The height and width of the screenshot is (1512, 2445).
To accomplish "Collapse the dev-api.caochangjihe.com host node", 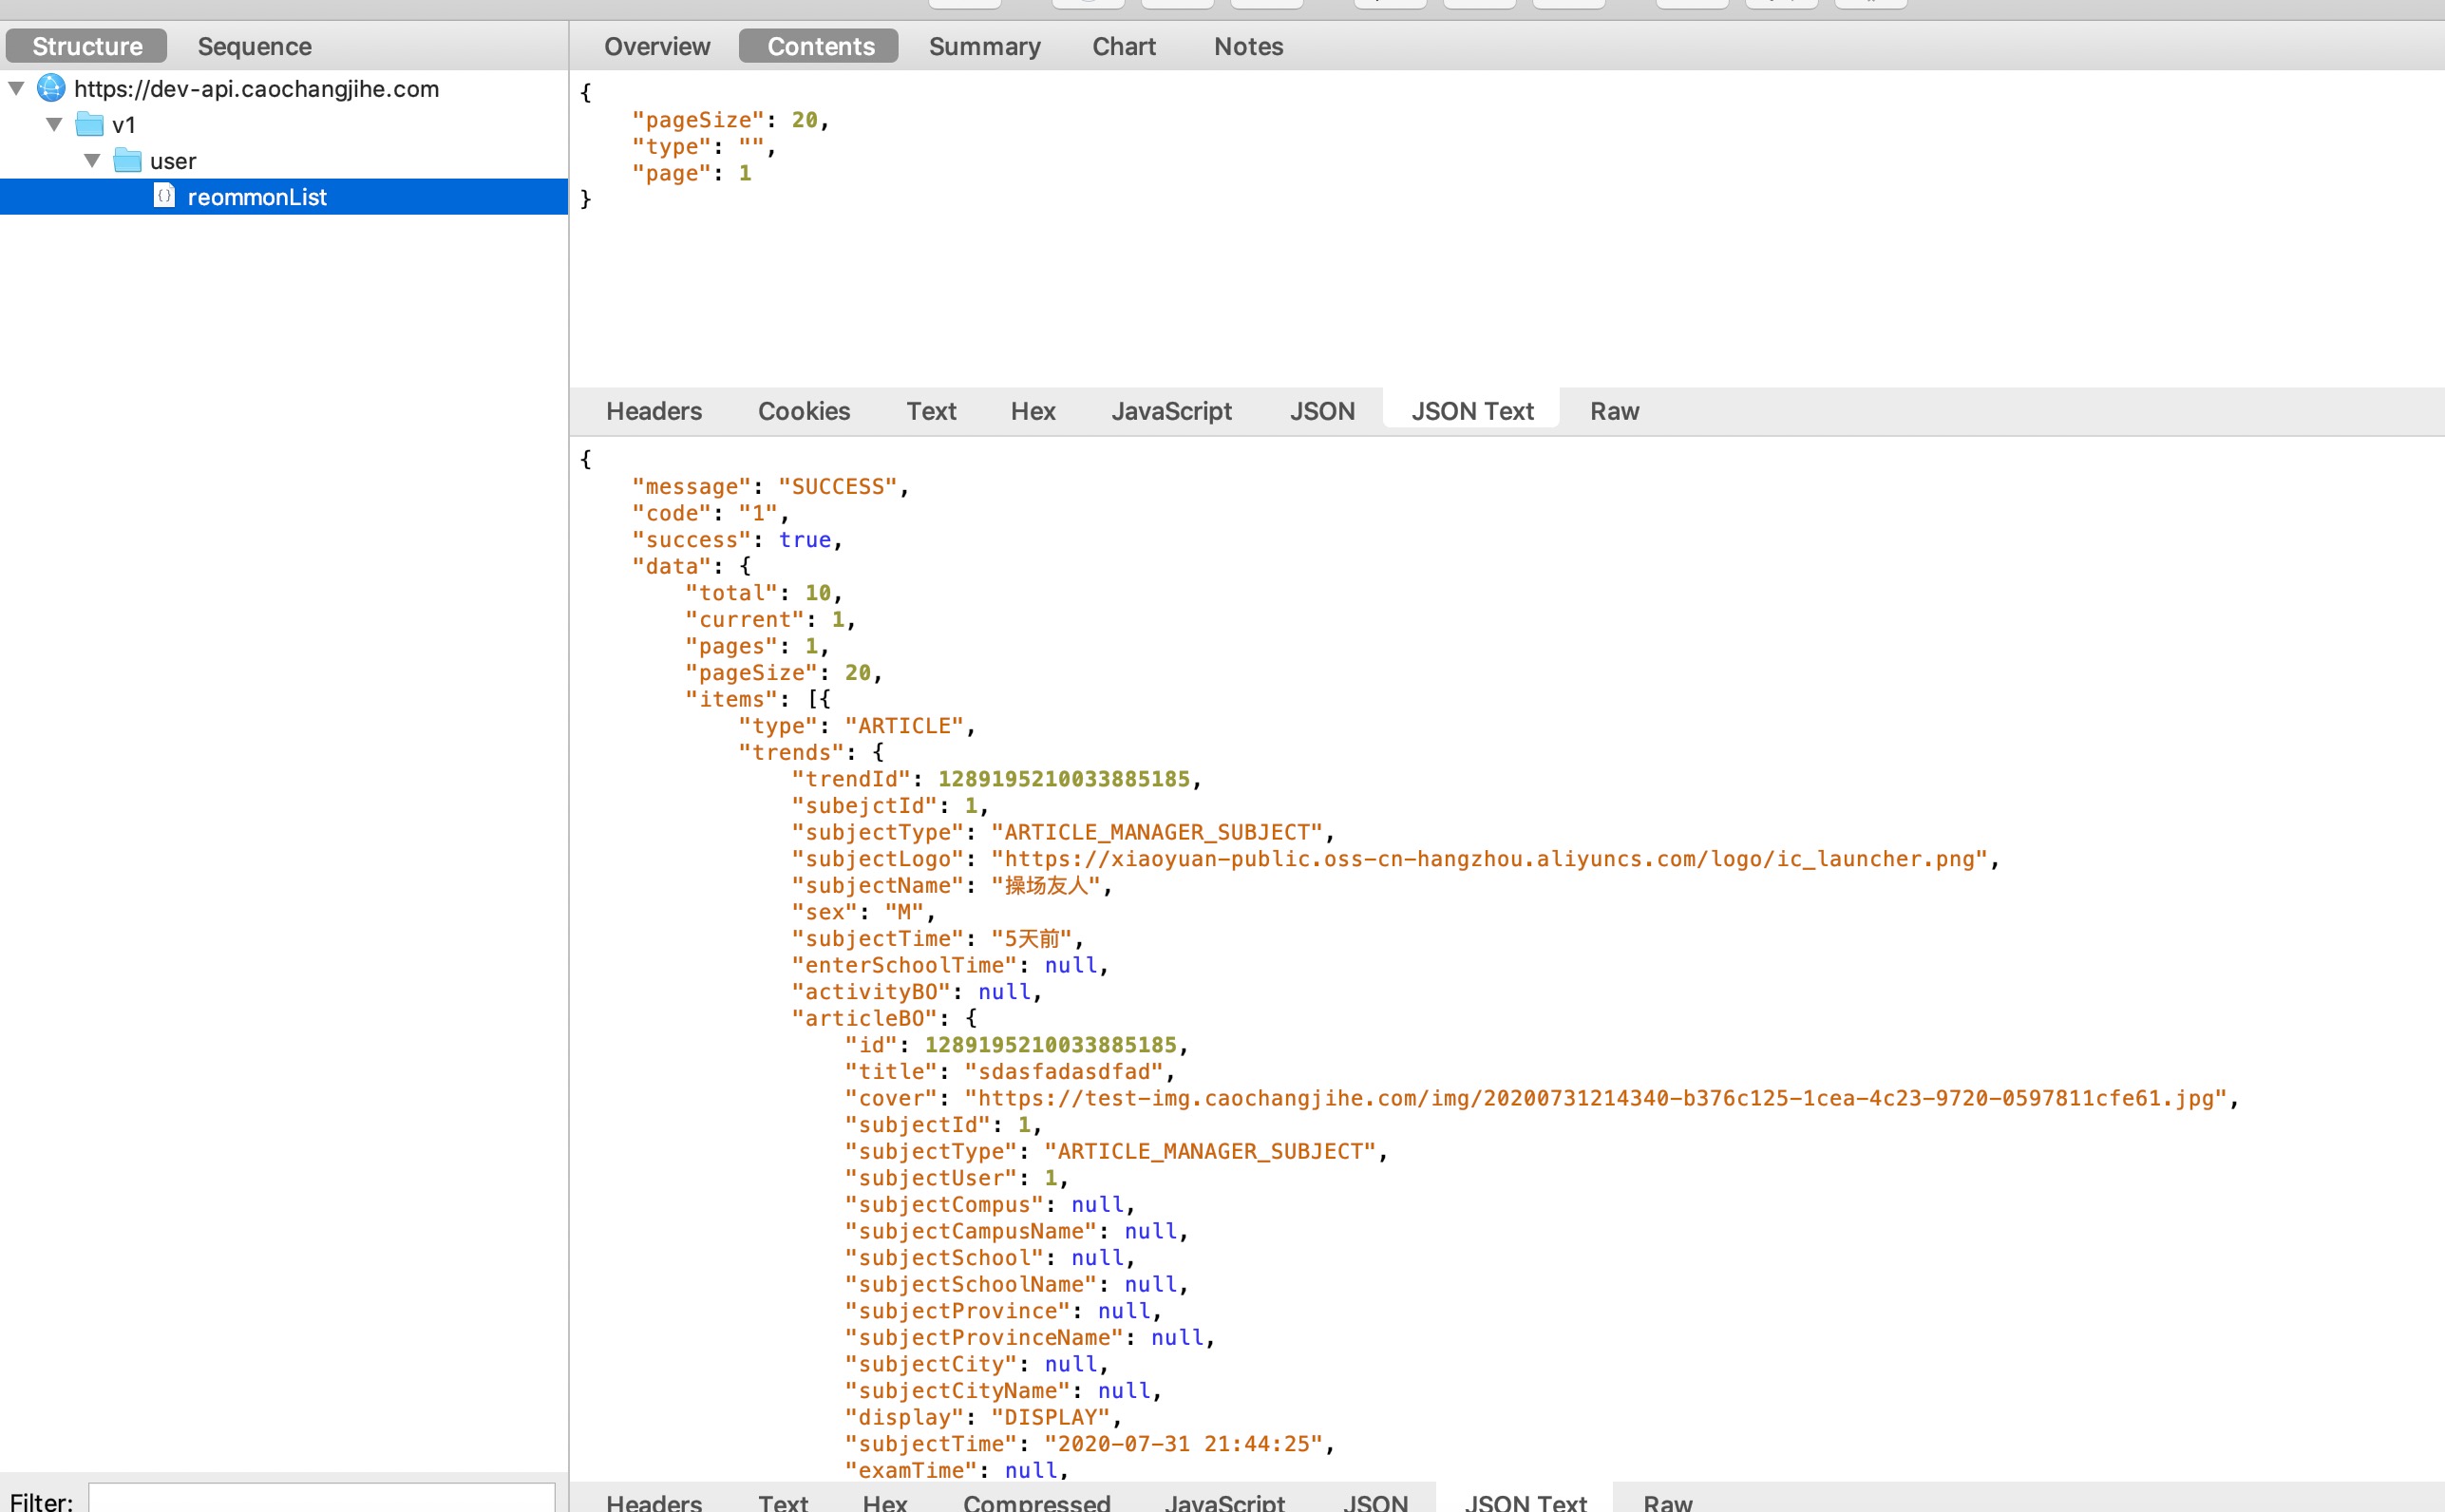I will pos(16,88).
